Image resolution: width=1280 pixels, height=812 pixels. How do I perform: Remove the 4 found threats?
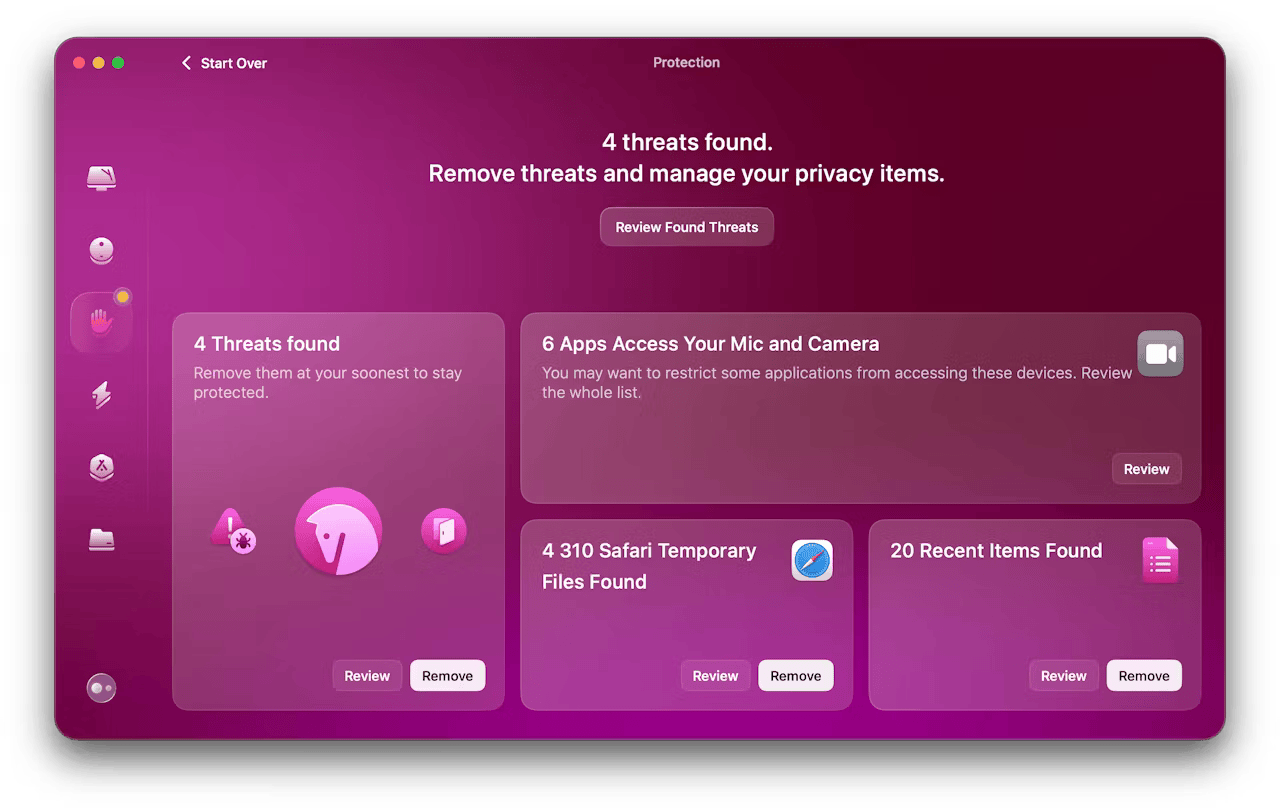coord(447,676)
